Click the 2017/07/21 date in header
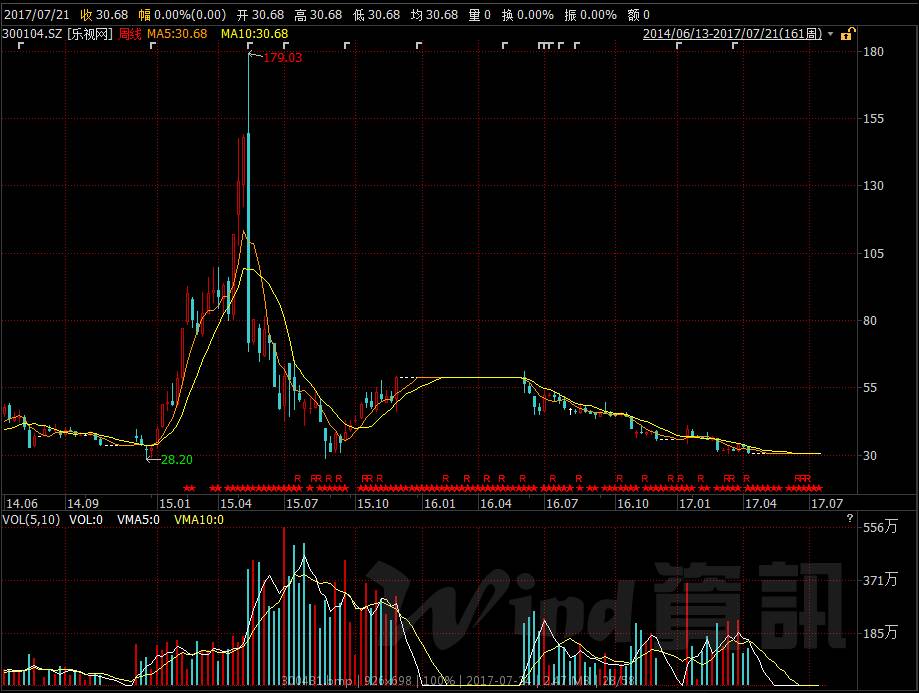 36,15
